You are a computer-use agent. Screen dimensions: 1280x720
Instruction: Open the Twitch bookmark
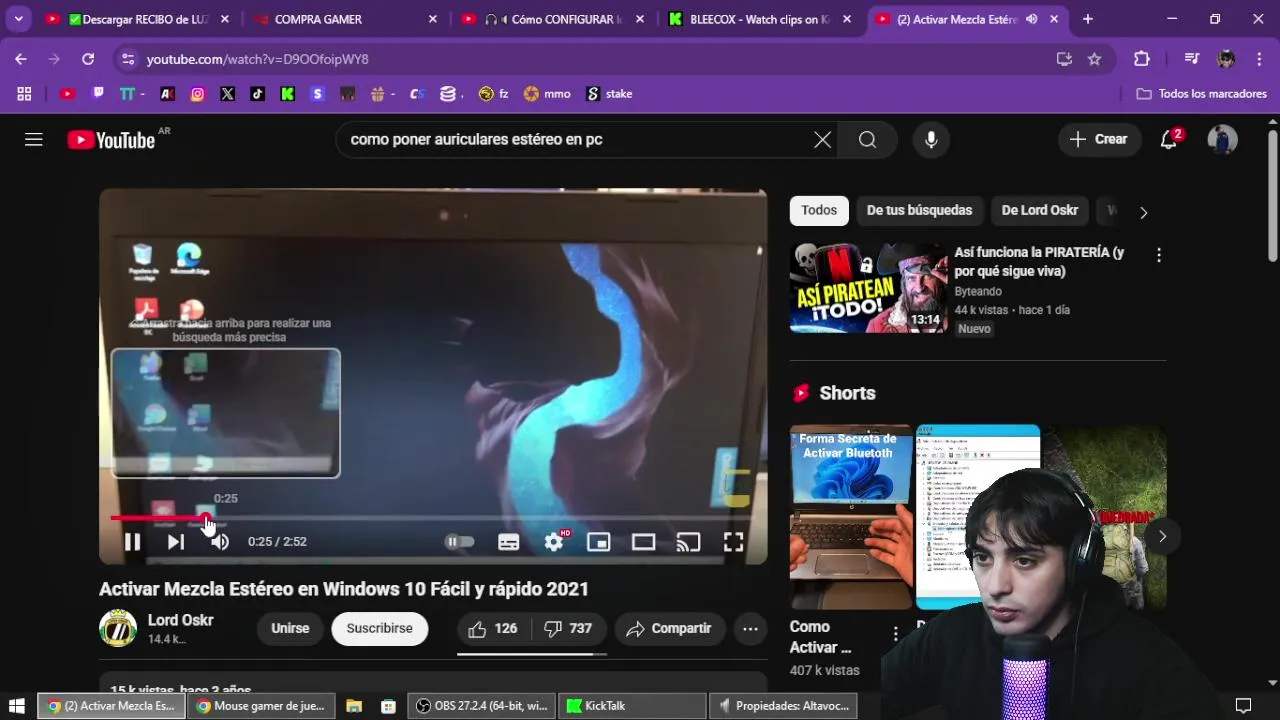pyautogui.click(x=98, y=93)
